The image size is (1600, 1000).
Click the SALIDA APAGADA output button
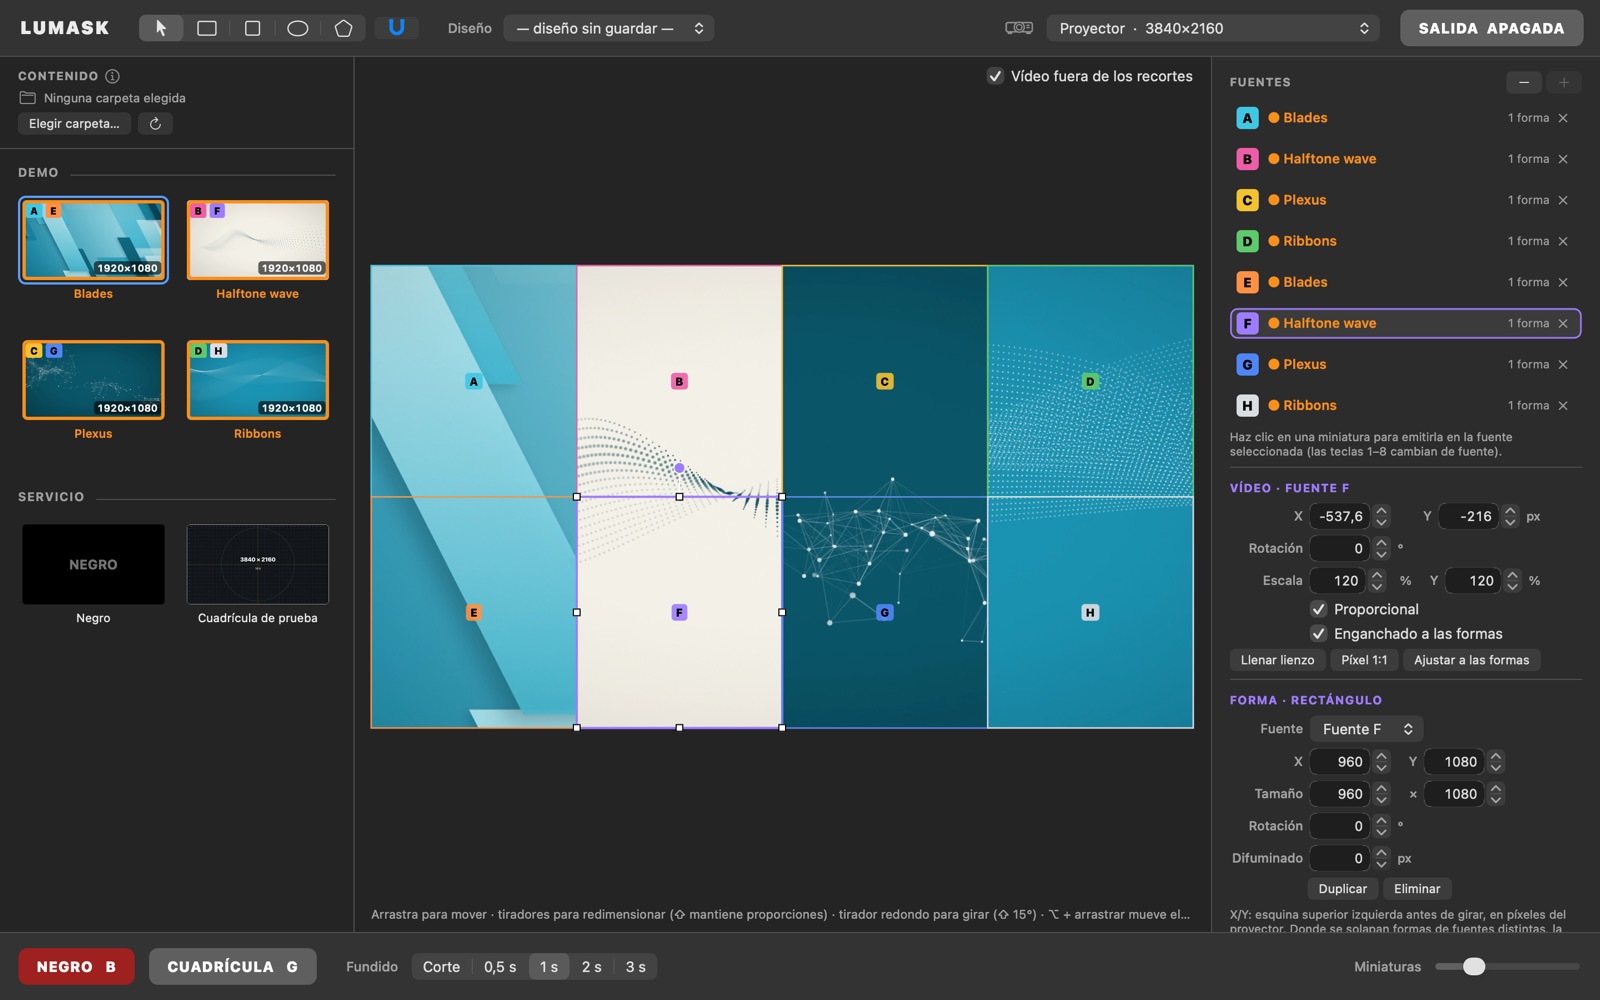(1491, 28)
